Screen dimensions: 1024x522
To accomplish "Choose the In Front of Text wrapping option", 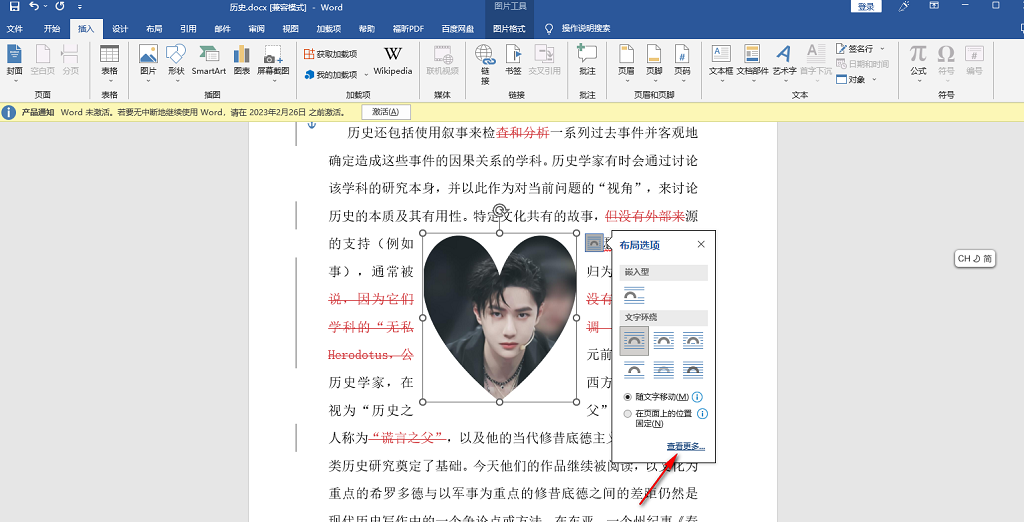I will pyautogui.click(x=693, y=370).
